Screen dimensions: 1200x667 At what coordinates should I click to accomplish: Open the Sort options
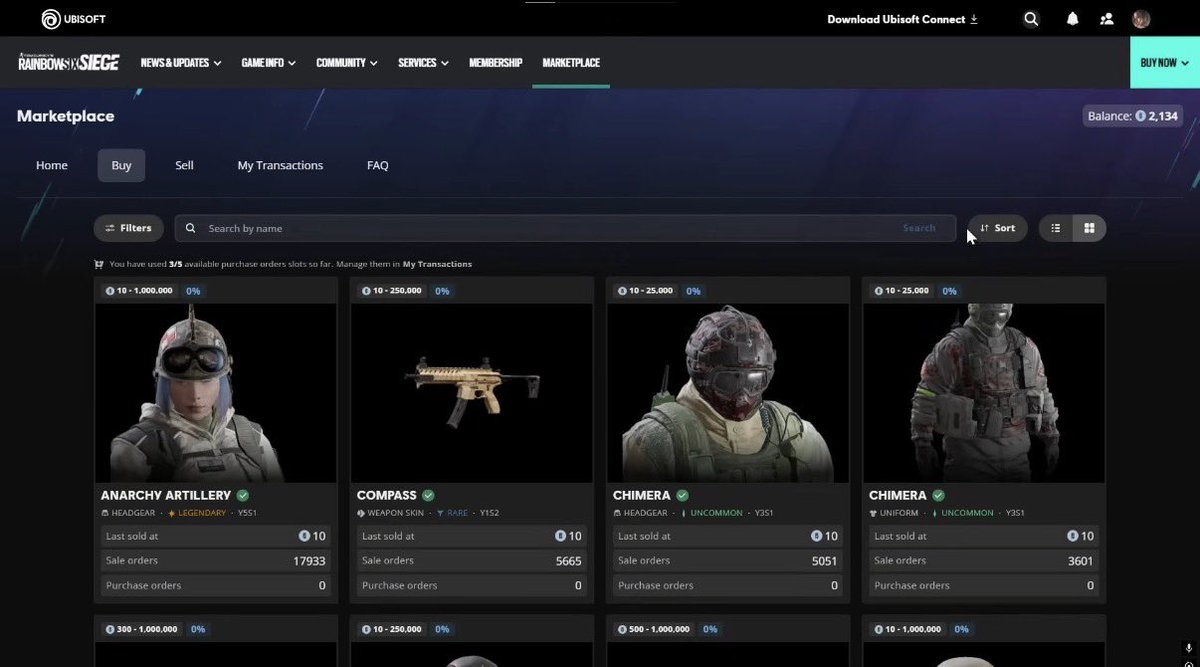(x=997, y=228)
